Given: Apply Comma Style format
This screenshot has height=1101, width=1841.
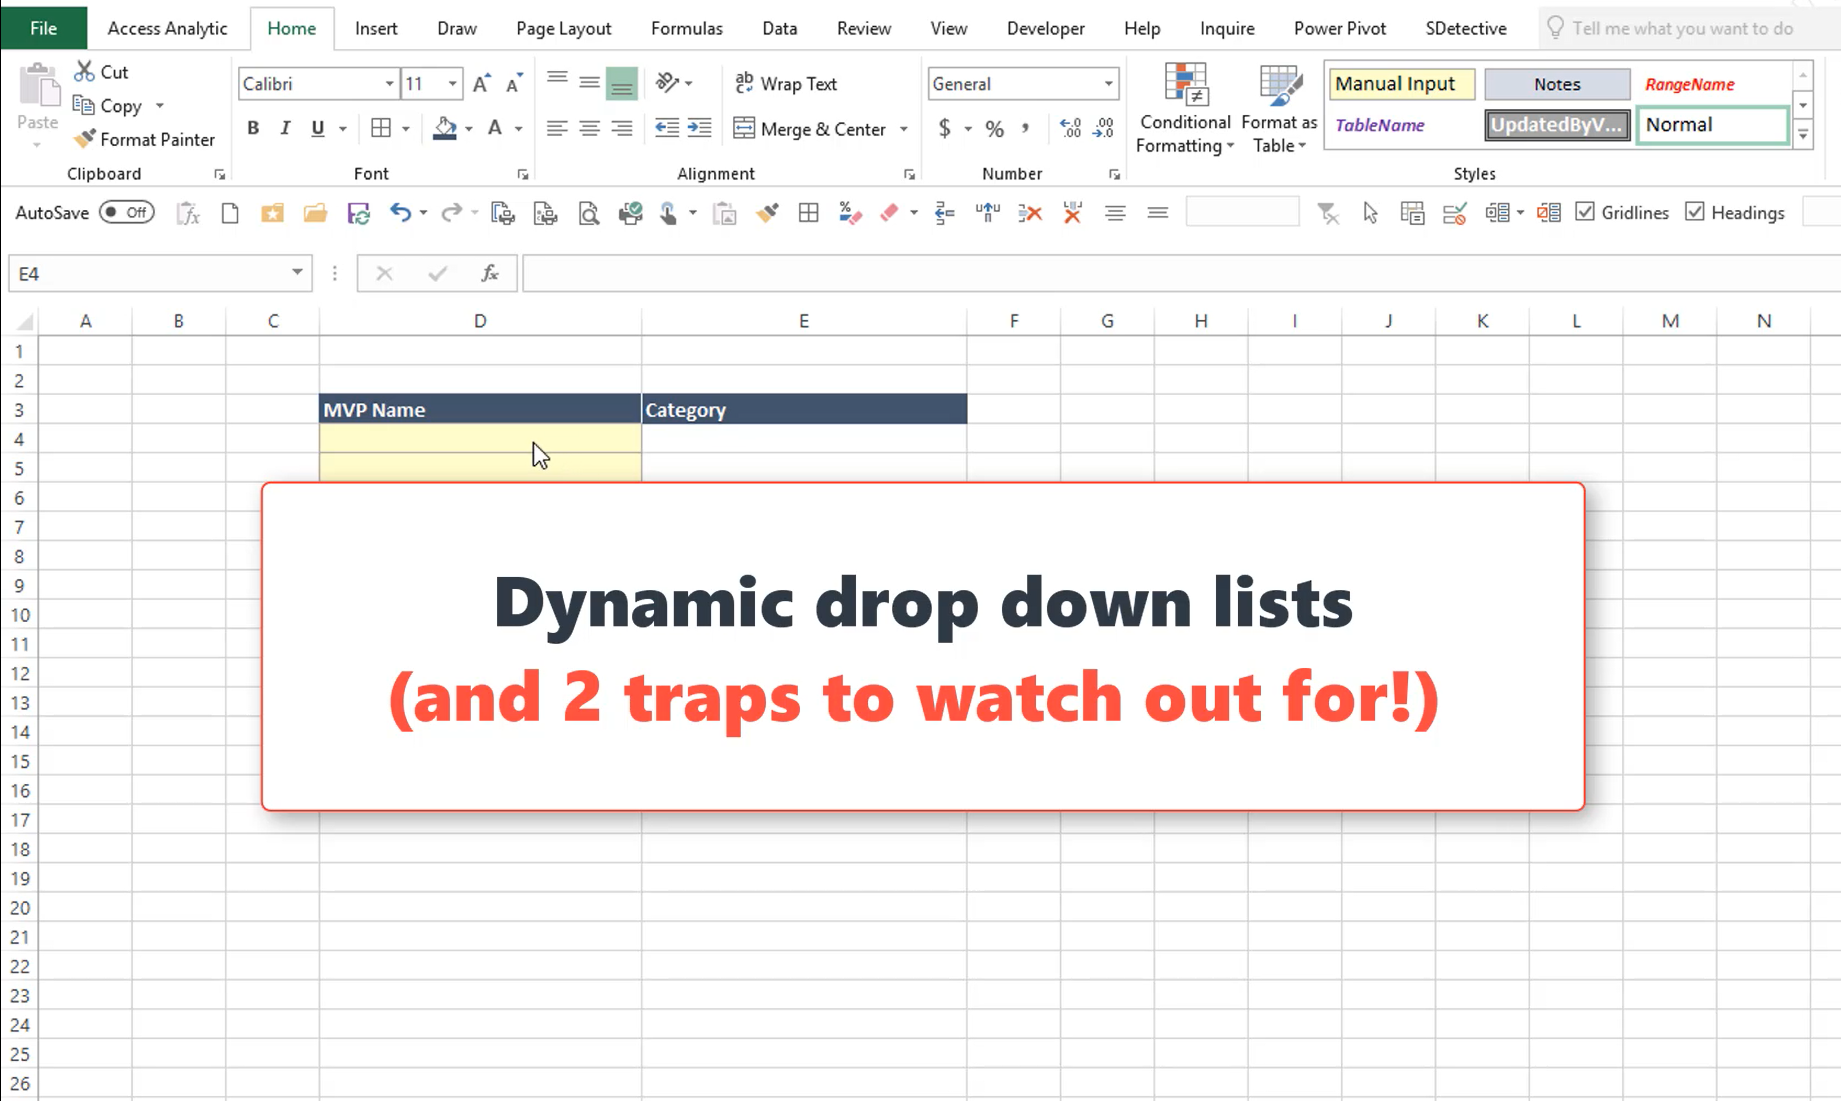Looking at the screenshot, I should point(1025,128).
